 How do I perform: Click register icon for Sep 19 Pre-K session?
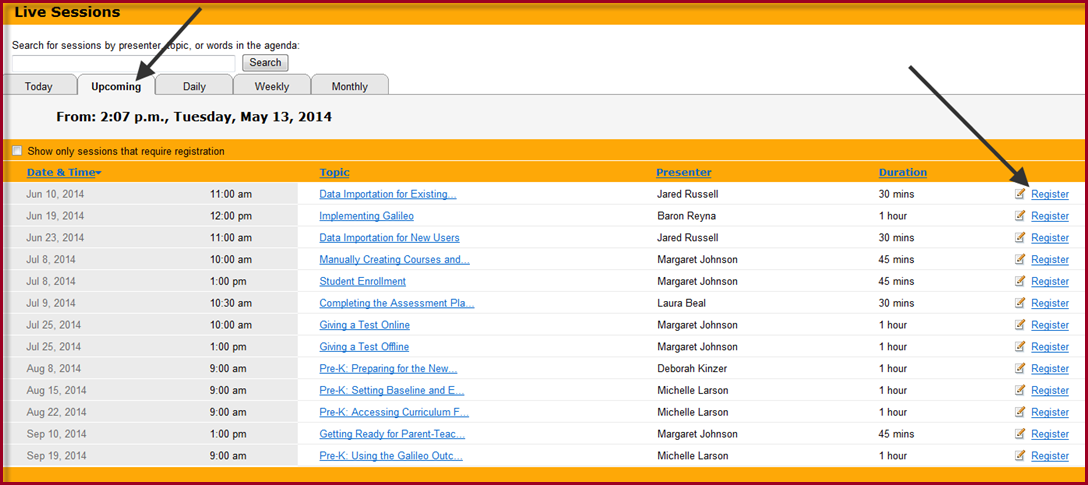(1019, 456)
